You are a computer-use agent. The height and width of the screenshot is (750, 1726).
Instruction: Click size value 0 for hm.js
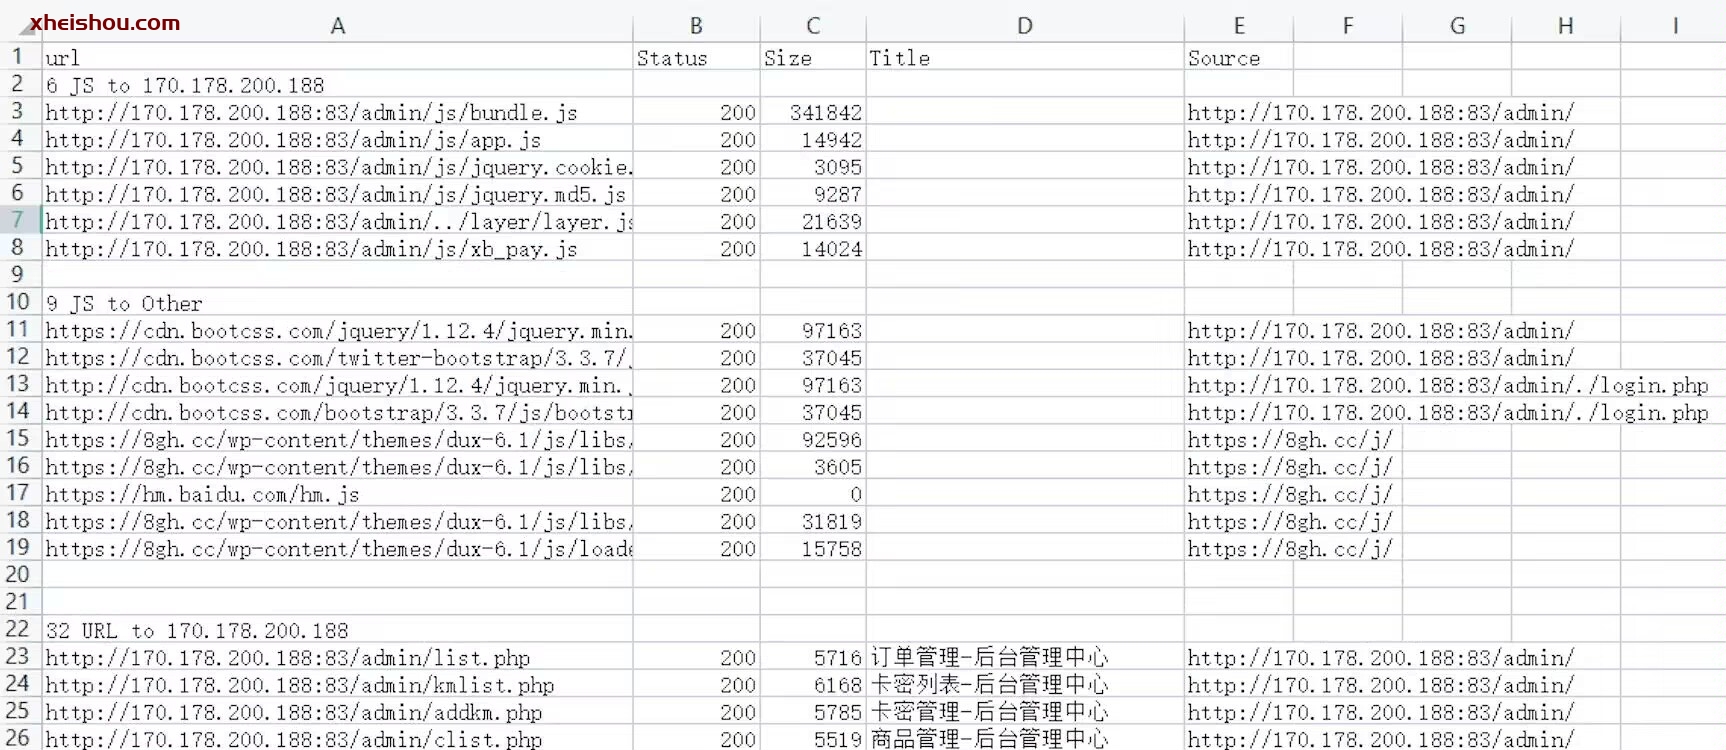coord(813,494)
